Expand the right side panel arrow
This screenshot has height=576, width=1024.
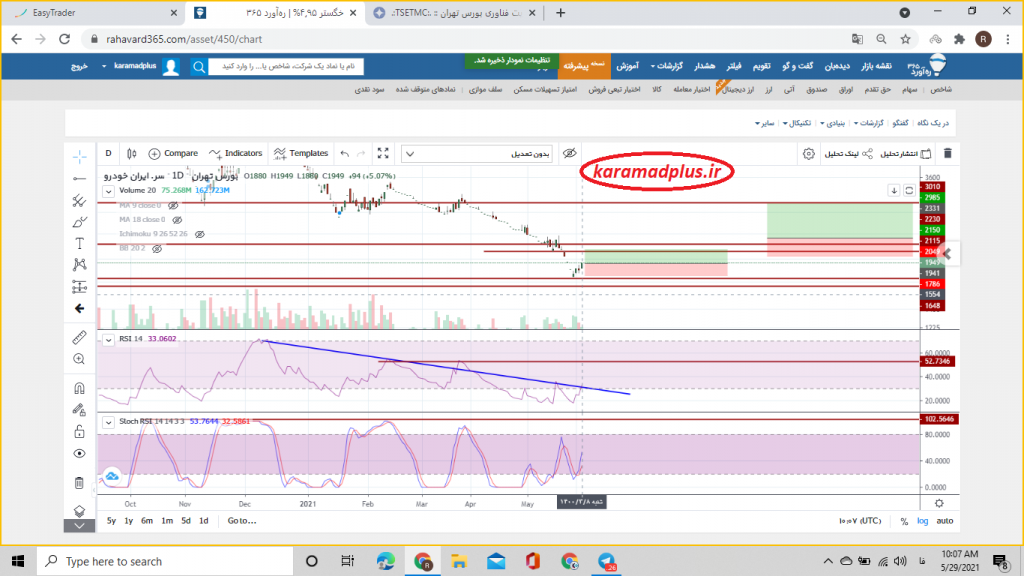click(948, 253)
